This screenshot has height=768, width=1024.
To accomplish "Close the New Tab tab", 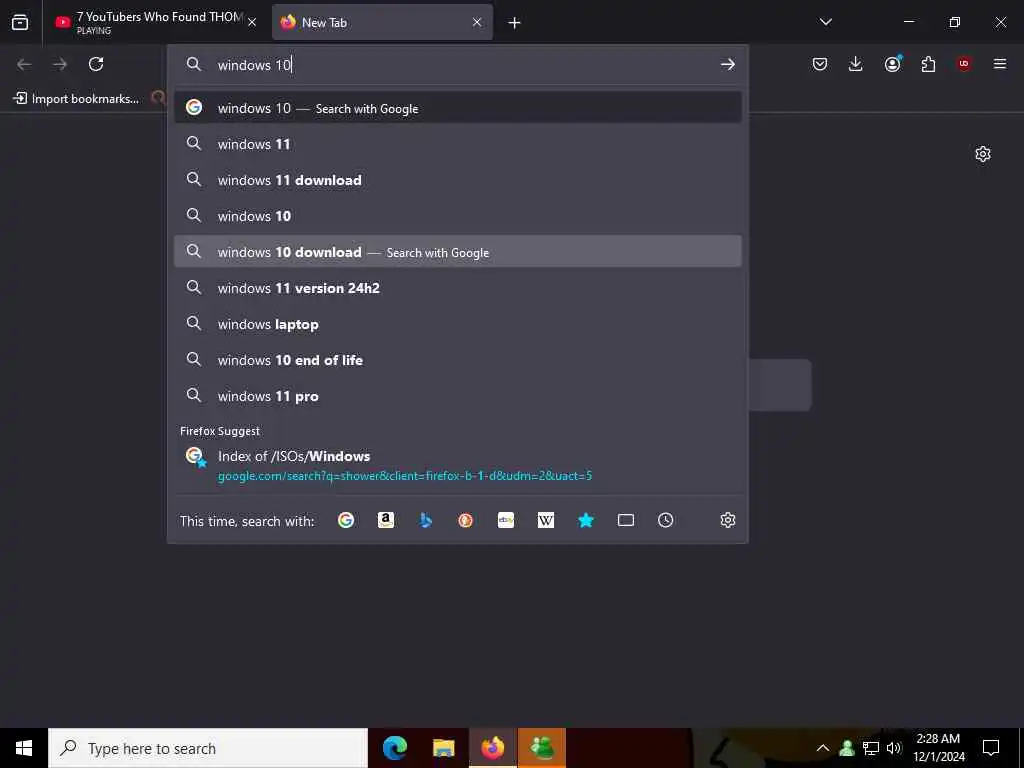I will point(477,22).
